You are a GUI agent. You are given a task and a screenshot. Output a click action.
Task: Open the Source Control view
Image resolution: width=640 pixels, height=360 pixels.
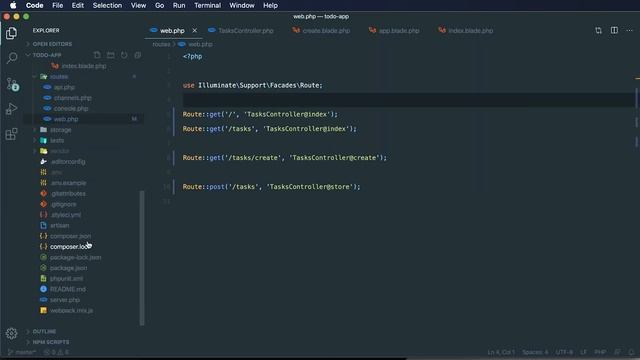[12, 84]
